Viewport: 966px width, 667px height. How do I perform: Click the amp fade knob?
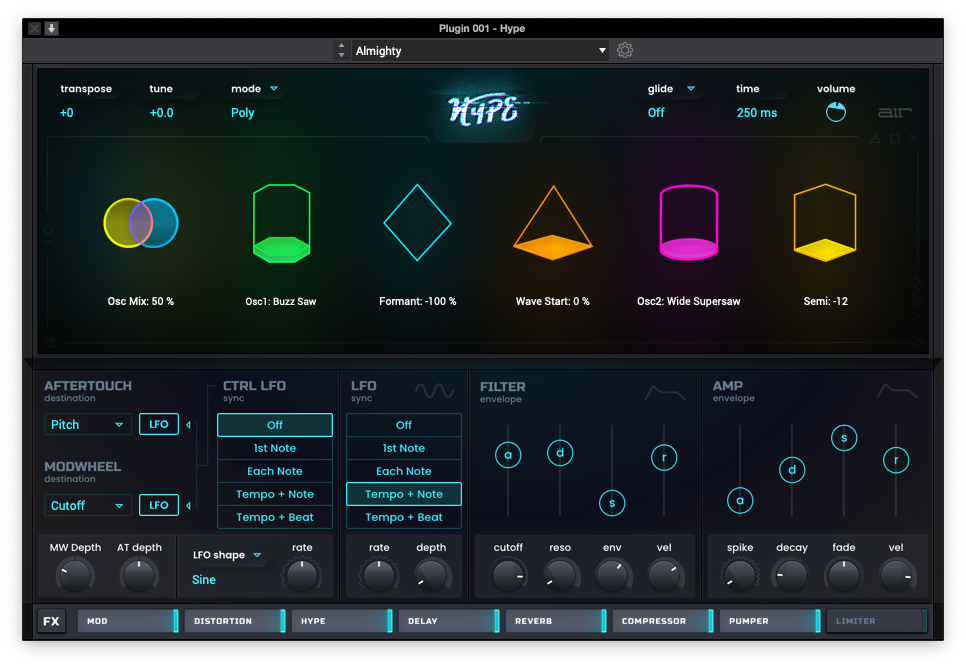point(844,575)
